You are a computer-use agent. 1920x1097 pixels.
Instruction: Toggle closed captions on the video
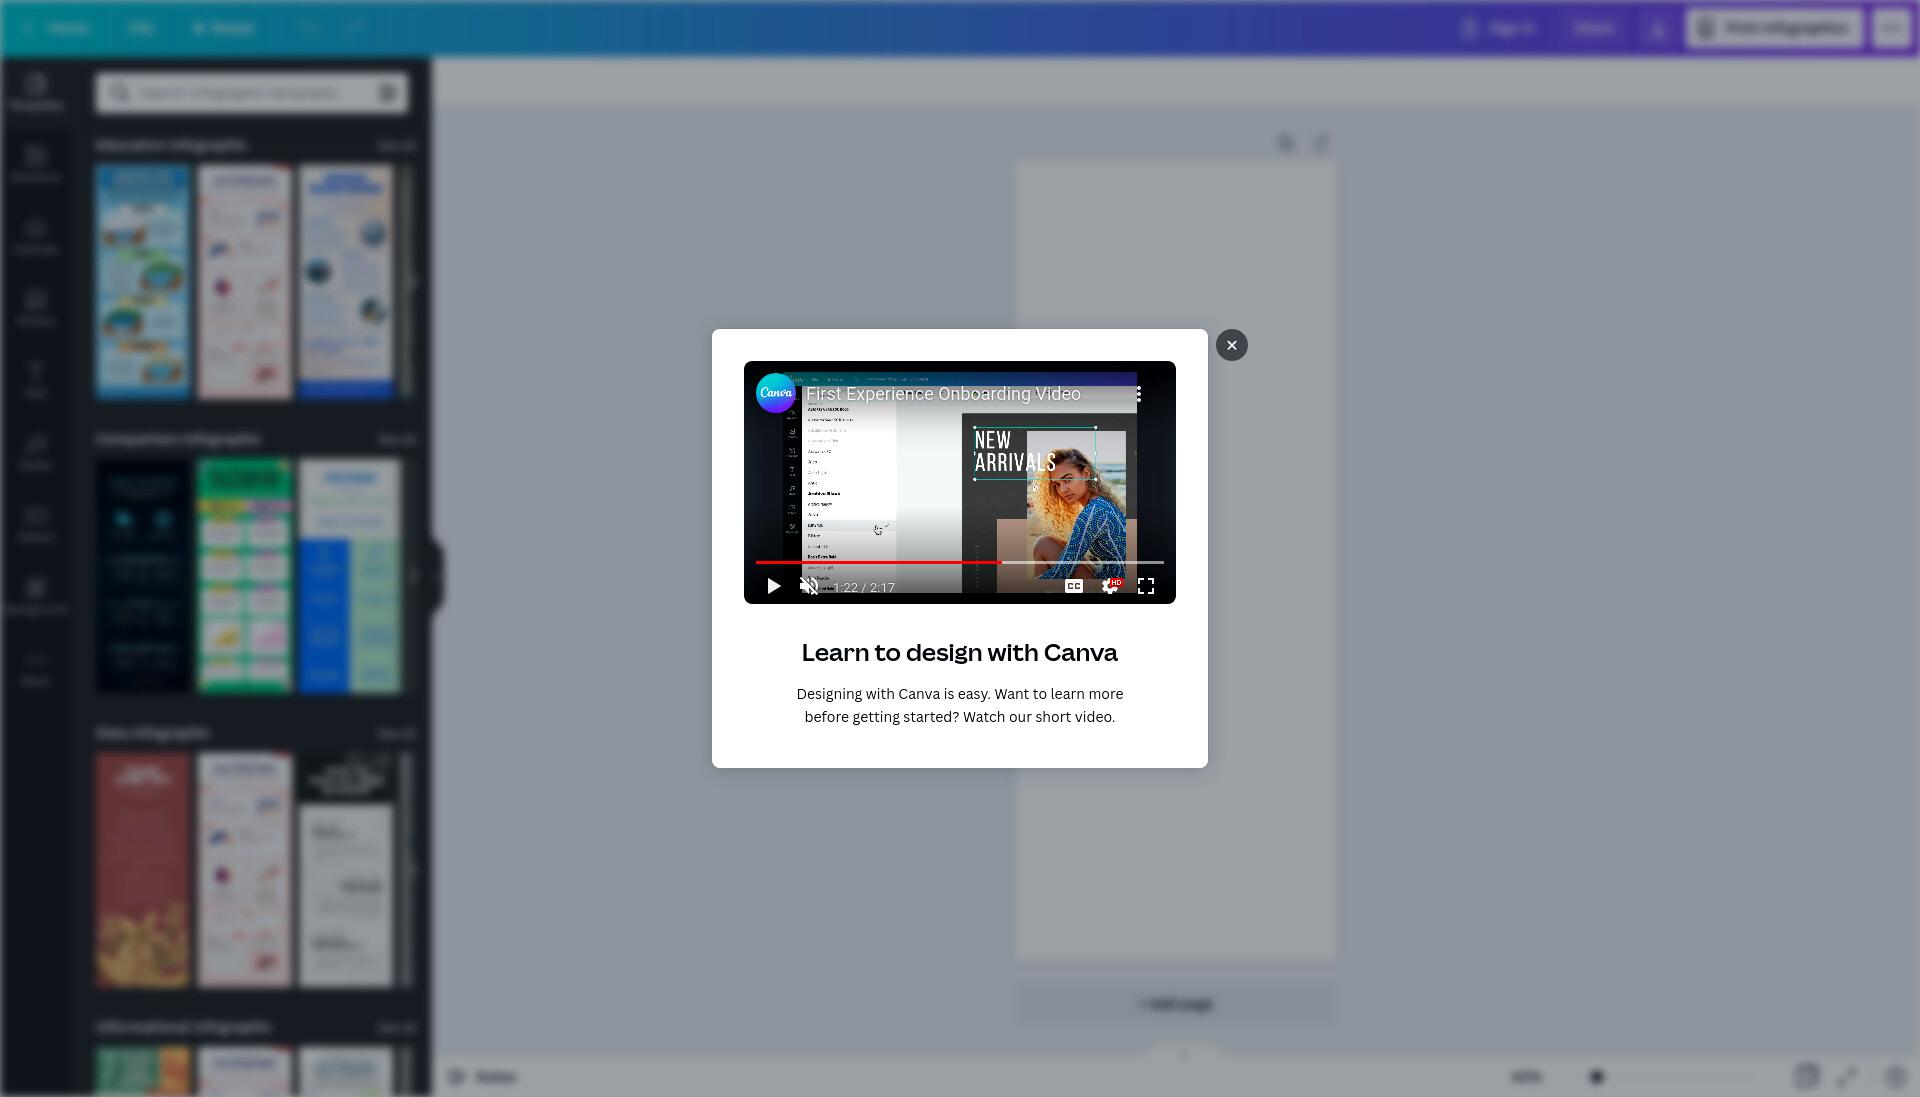[1073, 586]
